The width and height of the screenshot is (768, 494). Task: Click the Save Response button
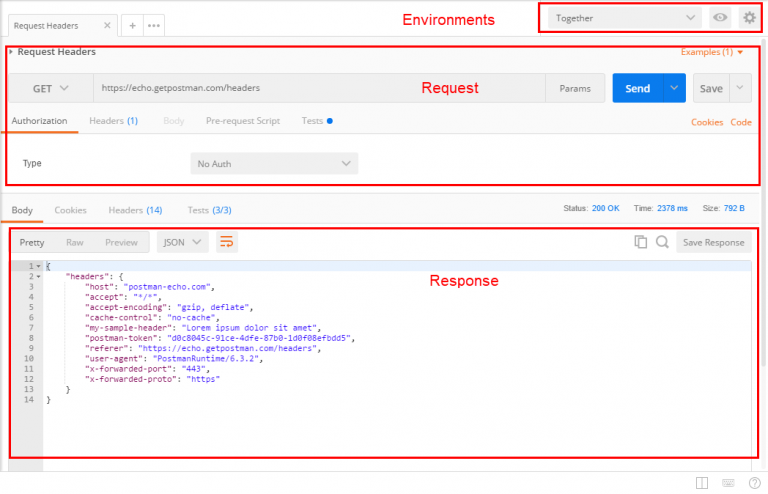click(x=714, y=242)
